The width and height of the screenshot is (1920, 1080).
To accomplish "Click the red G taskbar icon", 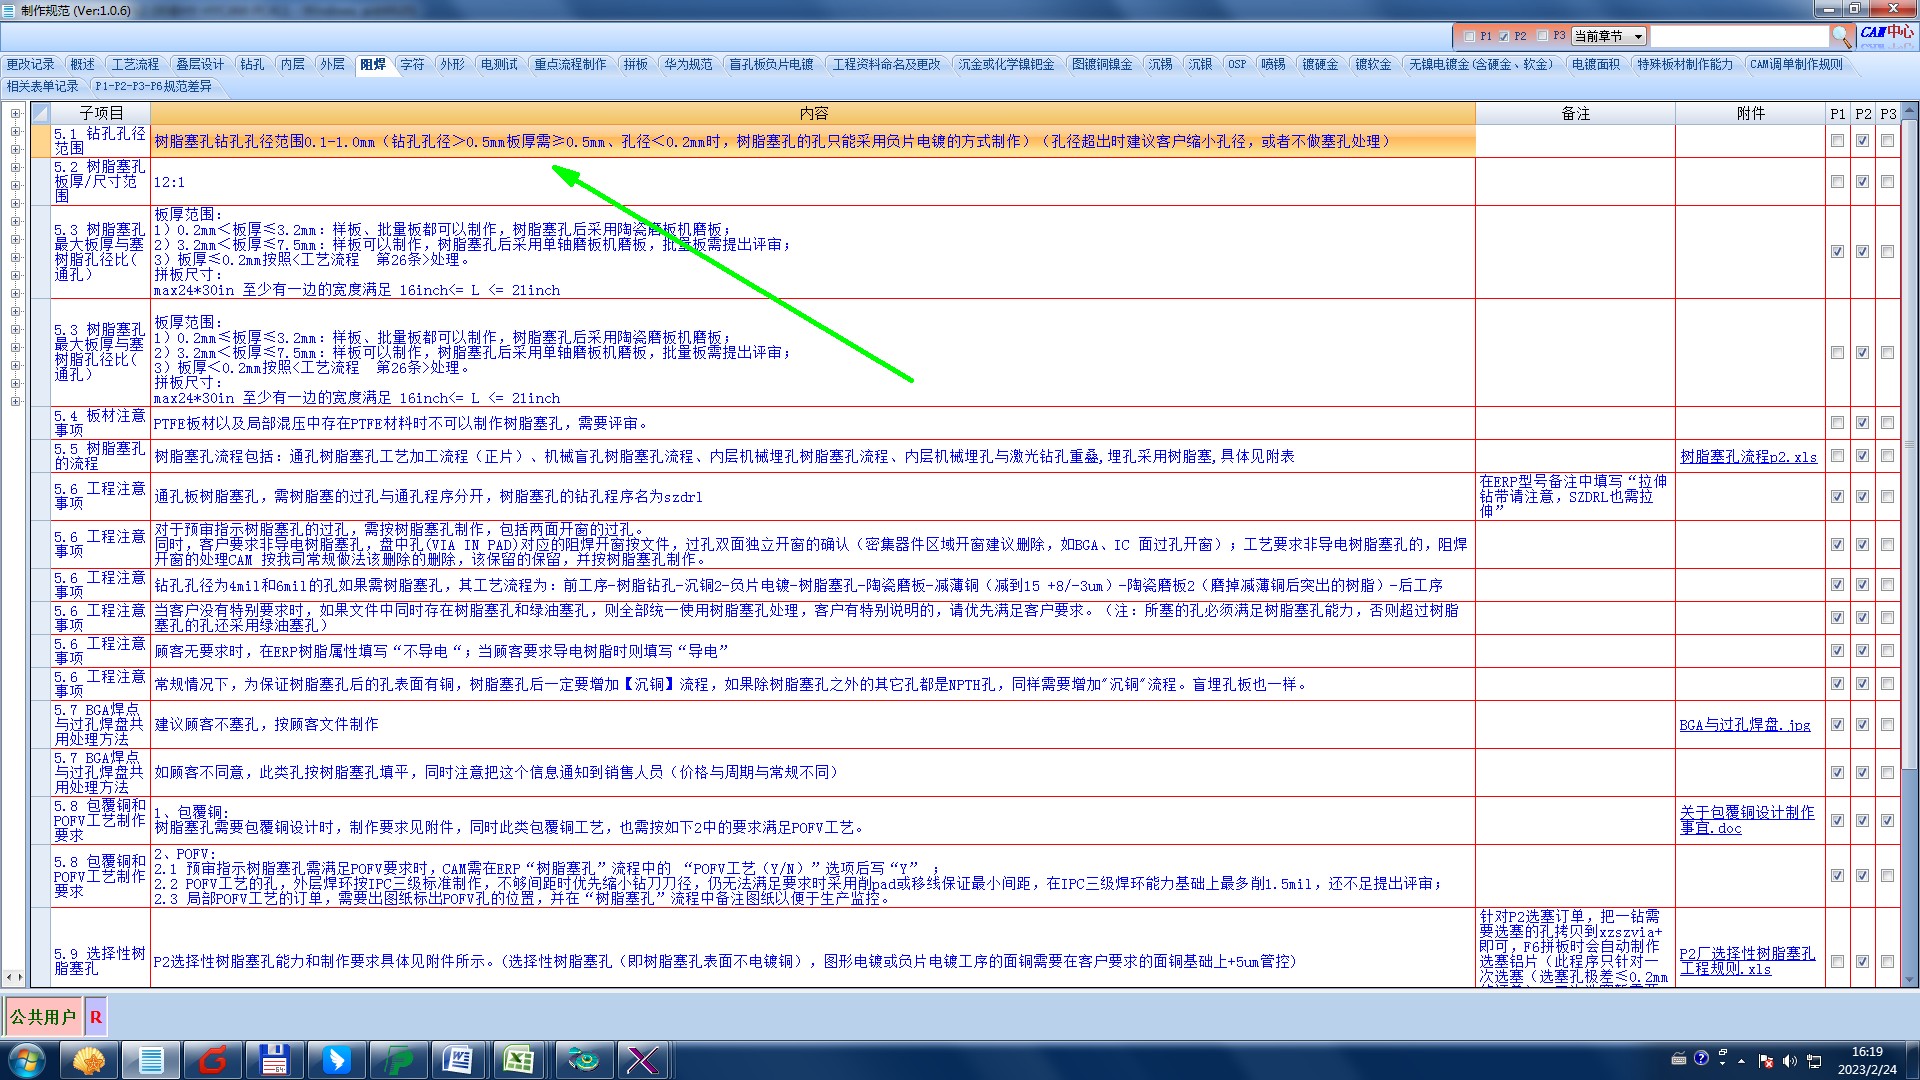I will pos(213,1059).
